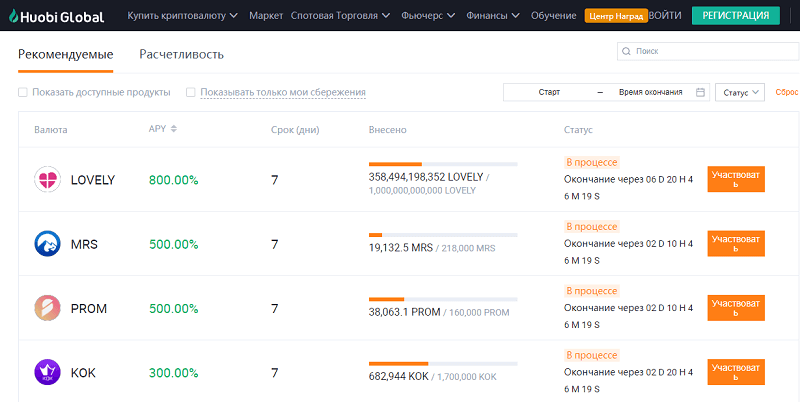The image size is (800, 402).
Task: Open the 'Маркет' menu item
Action: (x=266, y=16)
